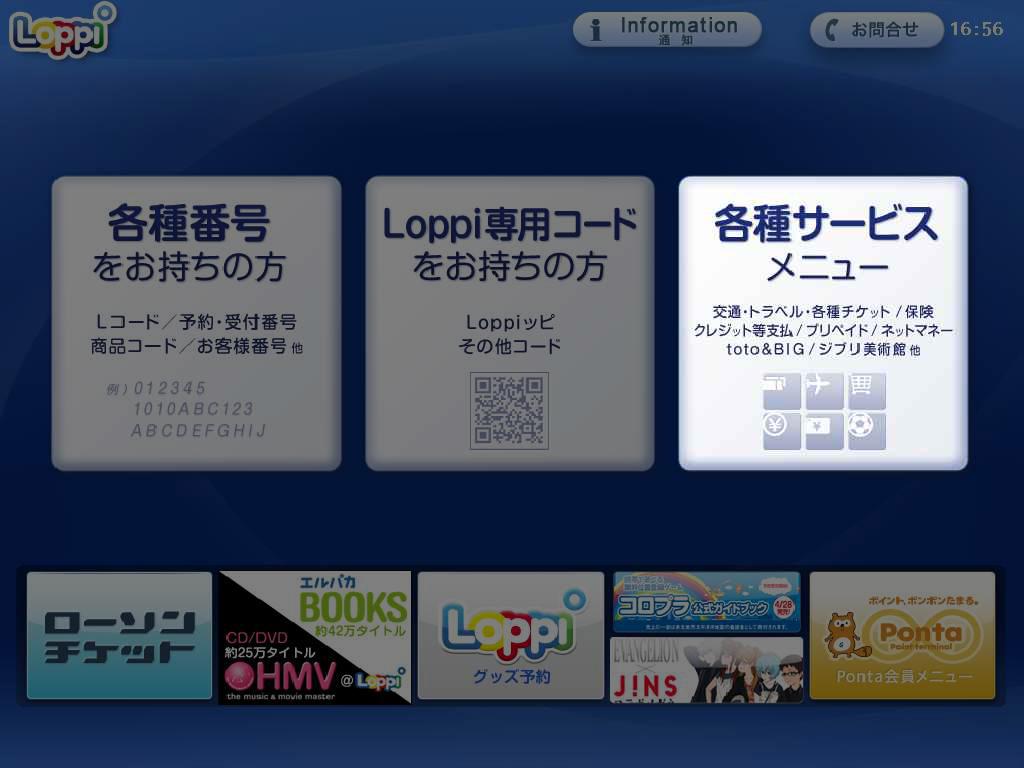1024x768 pixels.
Task: Click the 例) 012345 sample code text
Action: pos(156,389)
